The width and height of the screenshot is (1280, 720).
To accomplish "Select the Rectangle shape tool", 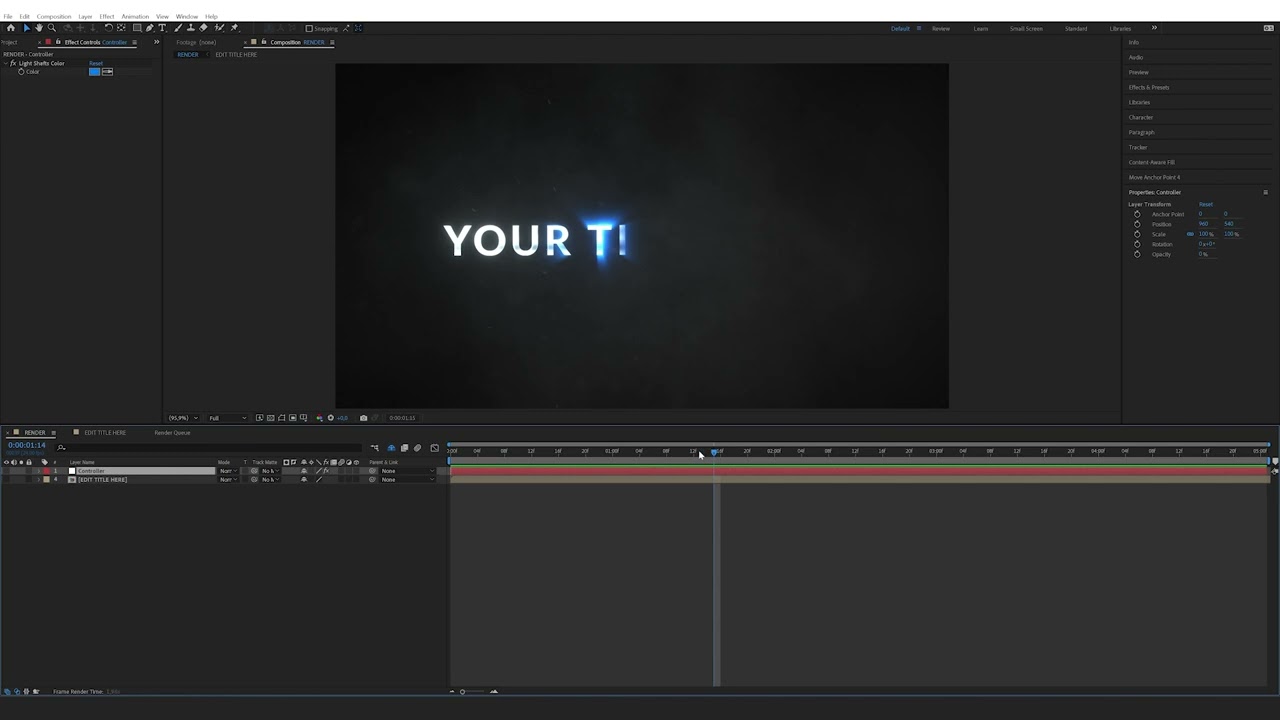I will (137, 28).
